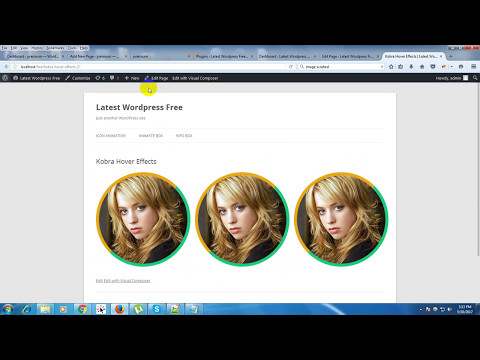Image resolution: width=480 pixels, height=360 pixels.
Task: Launch Internet Explorer from the taskbar
Action: 27,309
